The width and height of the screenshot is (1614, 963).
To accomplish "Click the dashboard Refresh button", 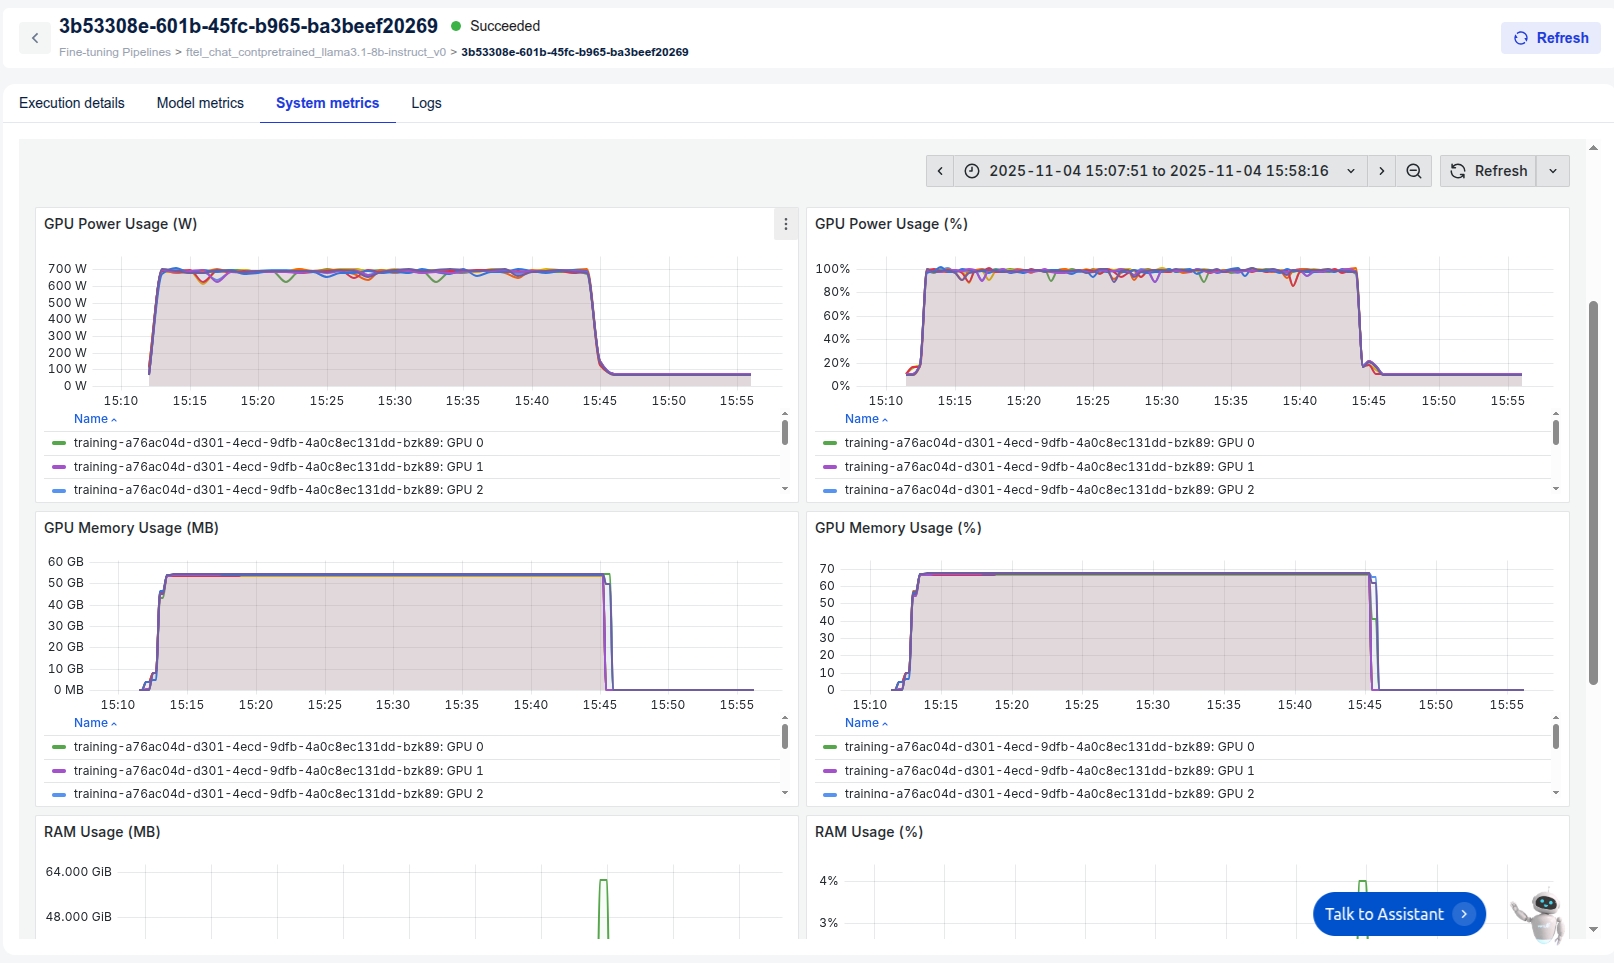I will [1489, 171].
